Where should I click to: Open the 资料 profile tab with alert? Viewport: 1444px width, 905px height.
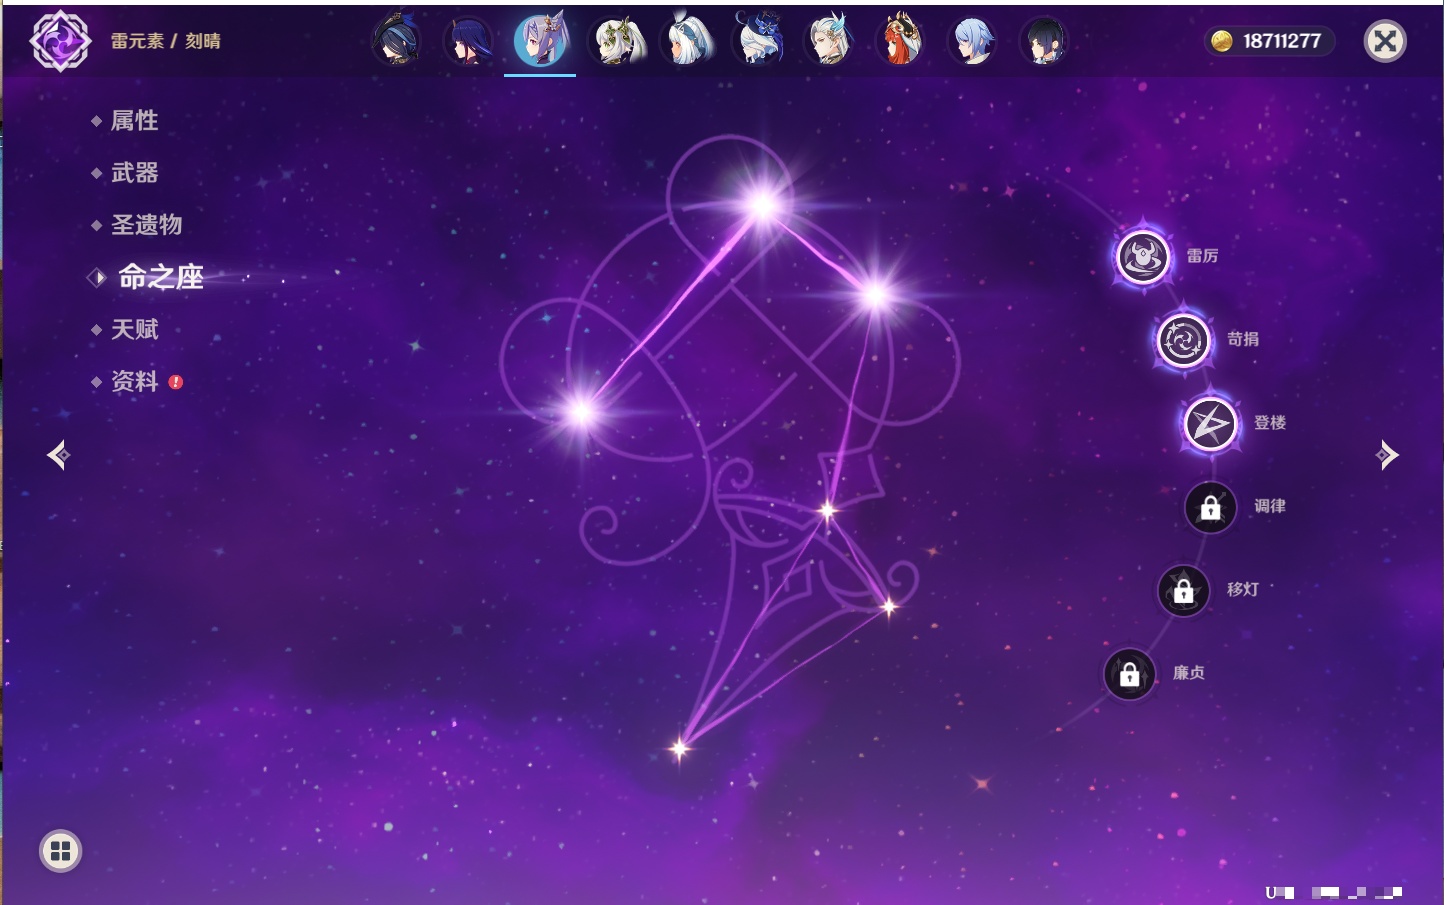(x=134, y=382)
